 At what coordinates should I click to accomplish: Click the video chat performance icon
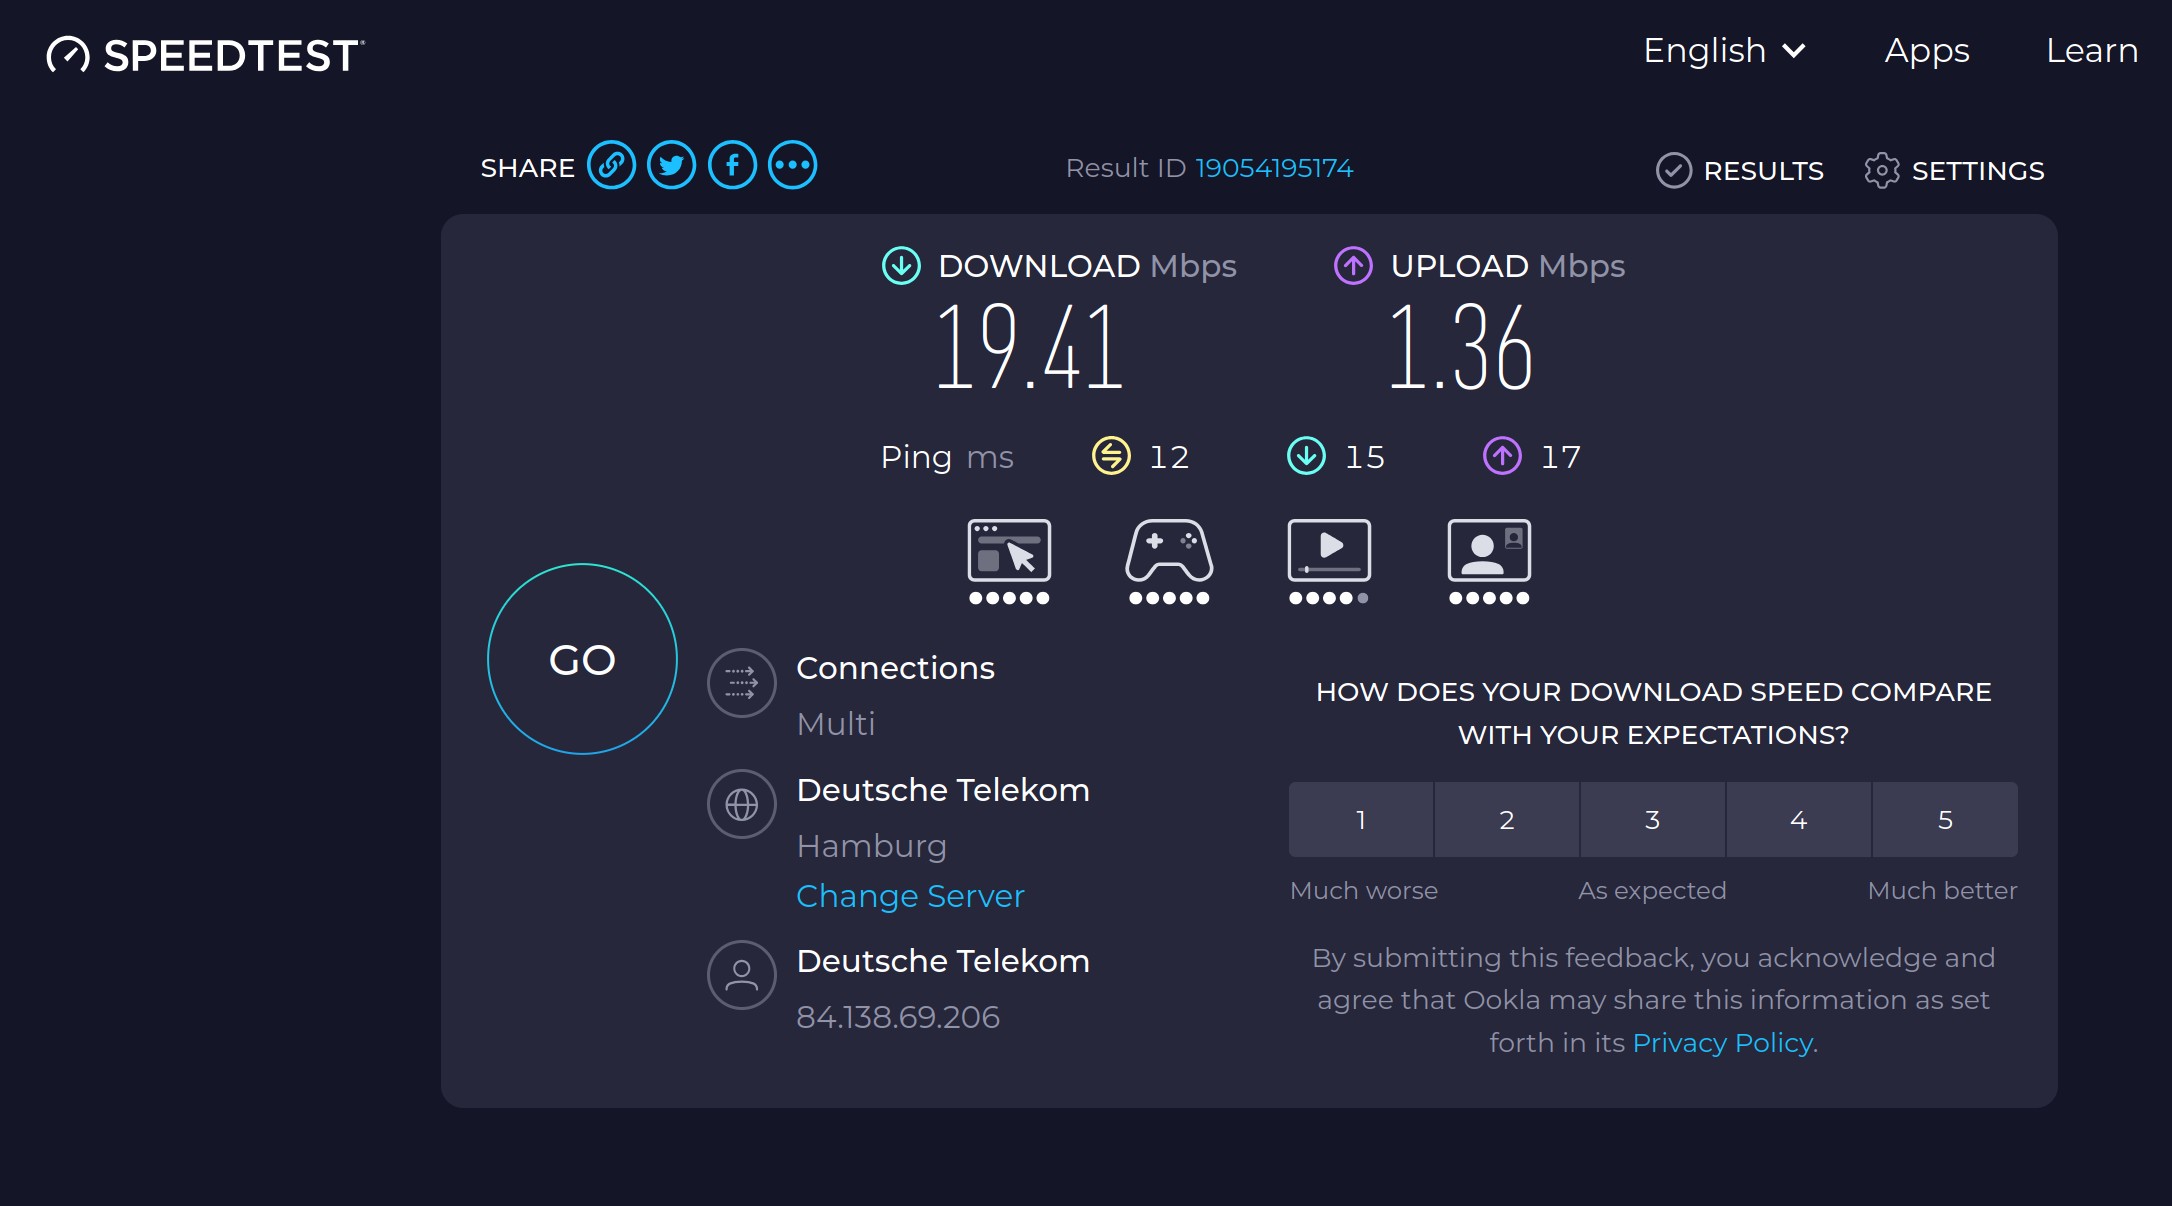[1489, 551]
